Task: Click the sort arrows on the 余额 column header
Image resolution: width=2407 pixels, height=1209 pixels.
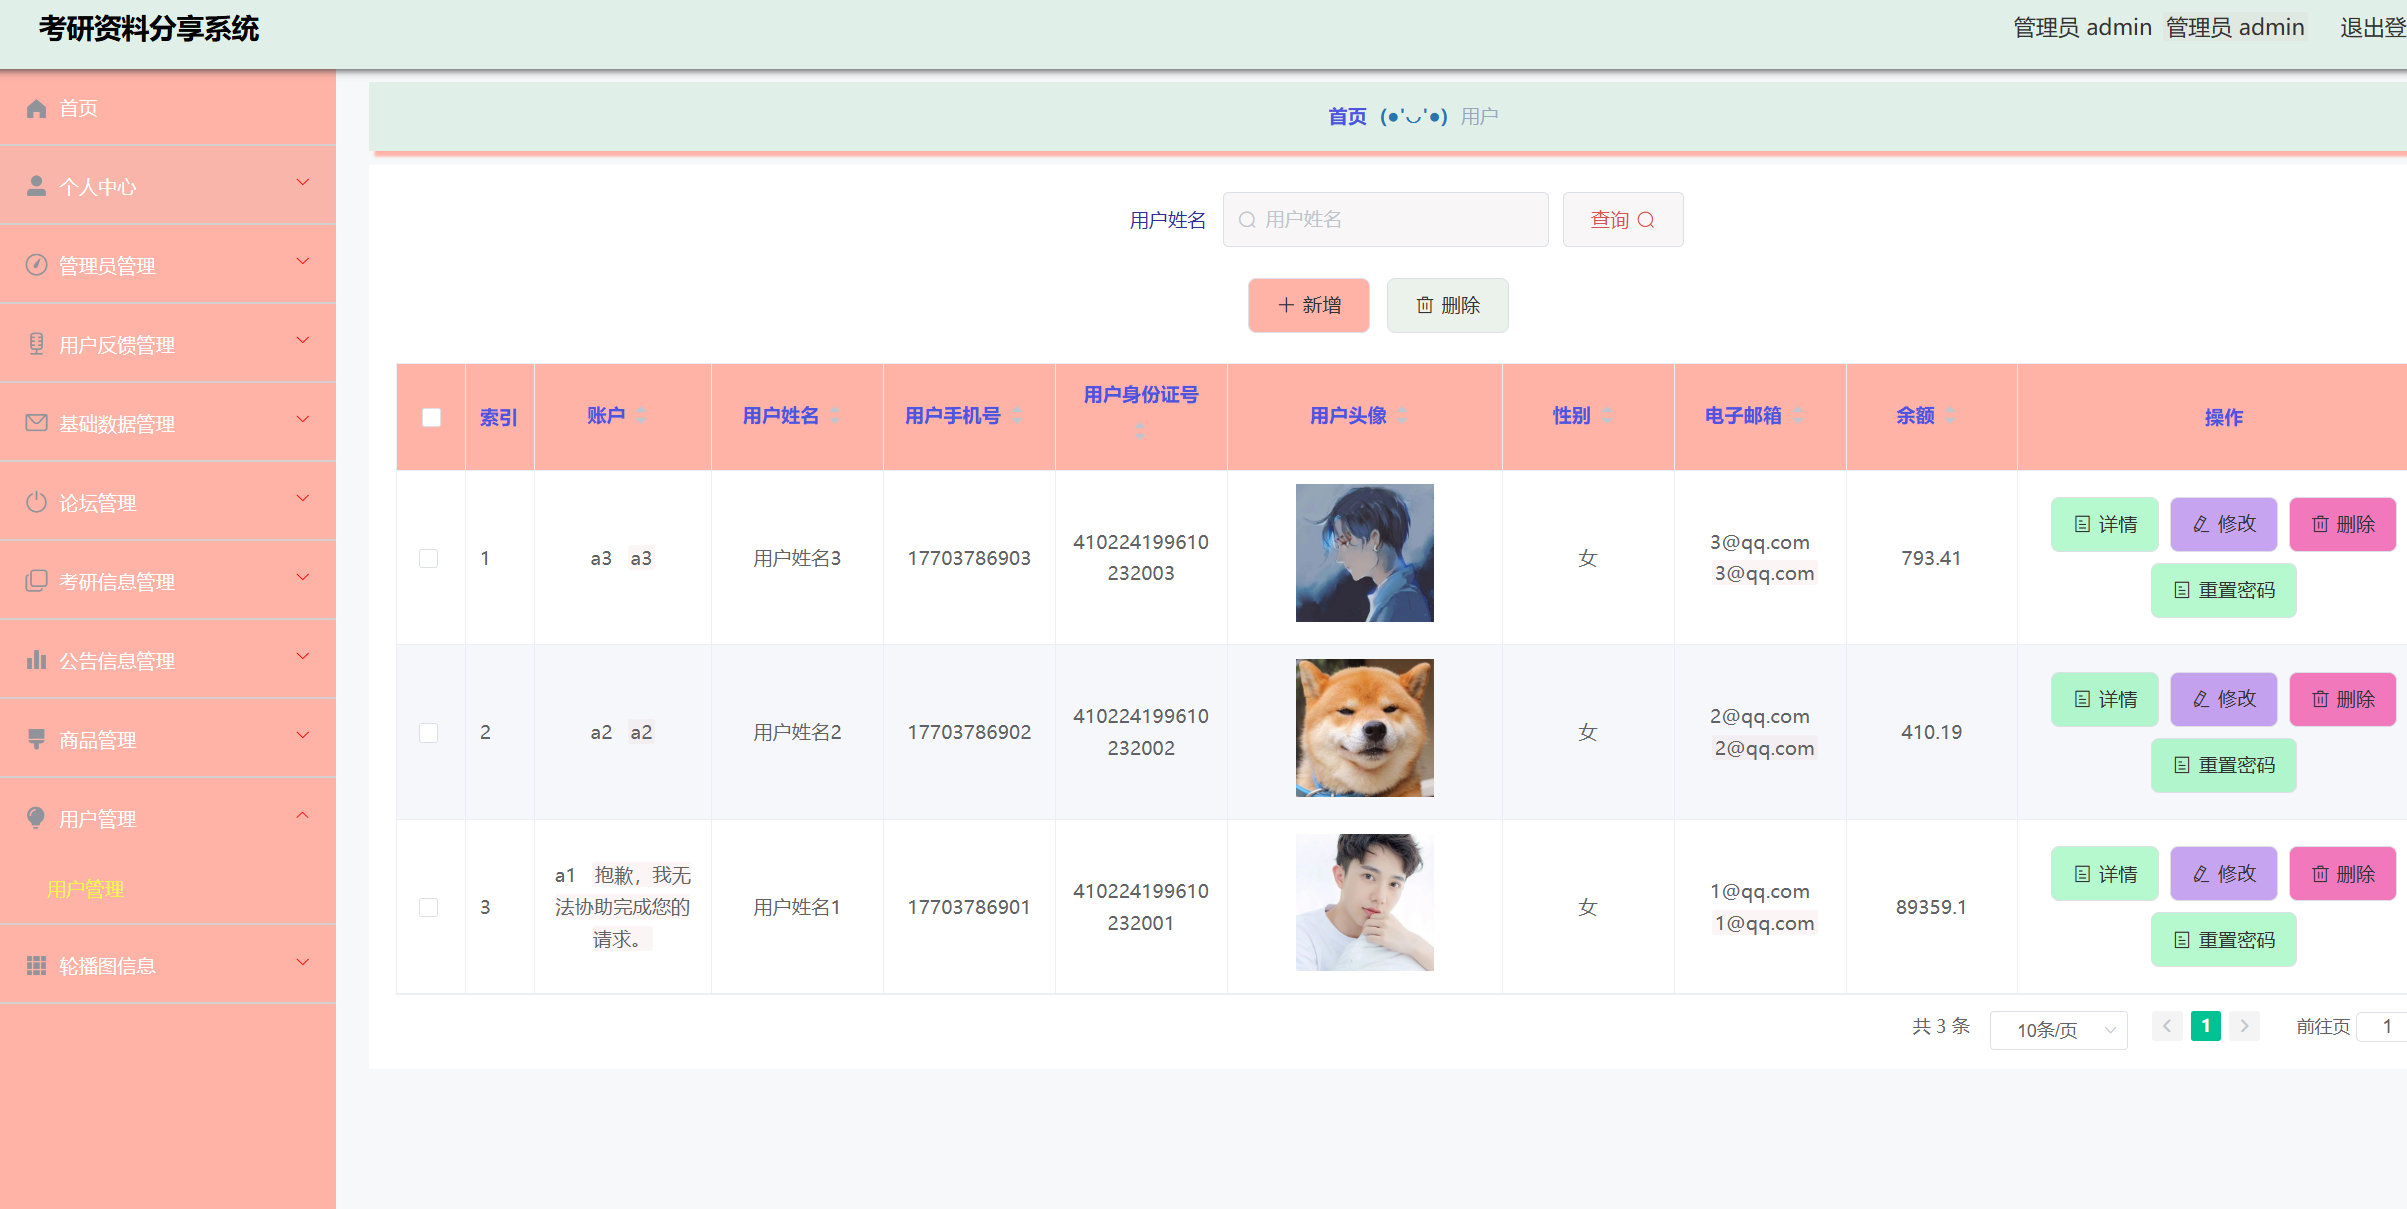Action: (1951, 416)
